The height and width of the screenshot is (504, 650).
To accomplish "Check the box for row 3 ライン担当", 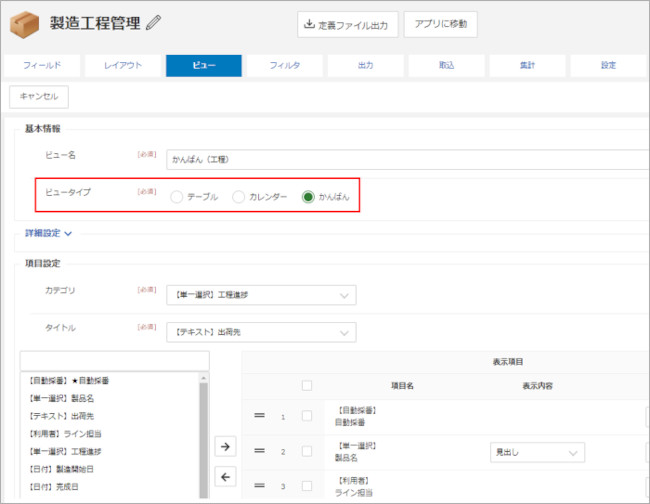I will click(307, 485).
